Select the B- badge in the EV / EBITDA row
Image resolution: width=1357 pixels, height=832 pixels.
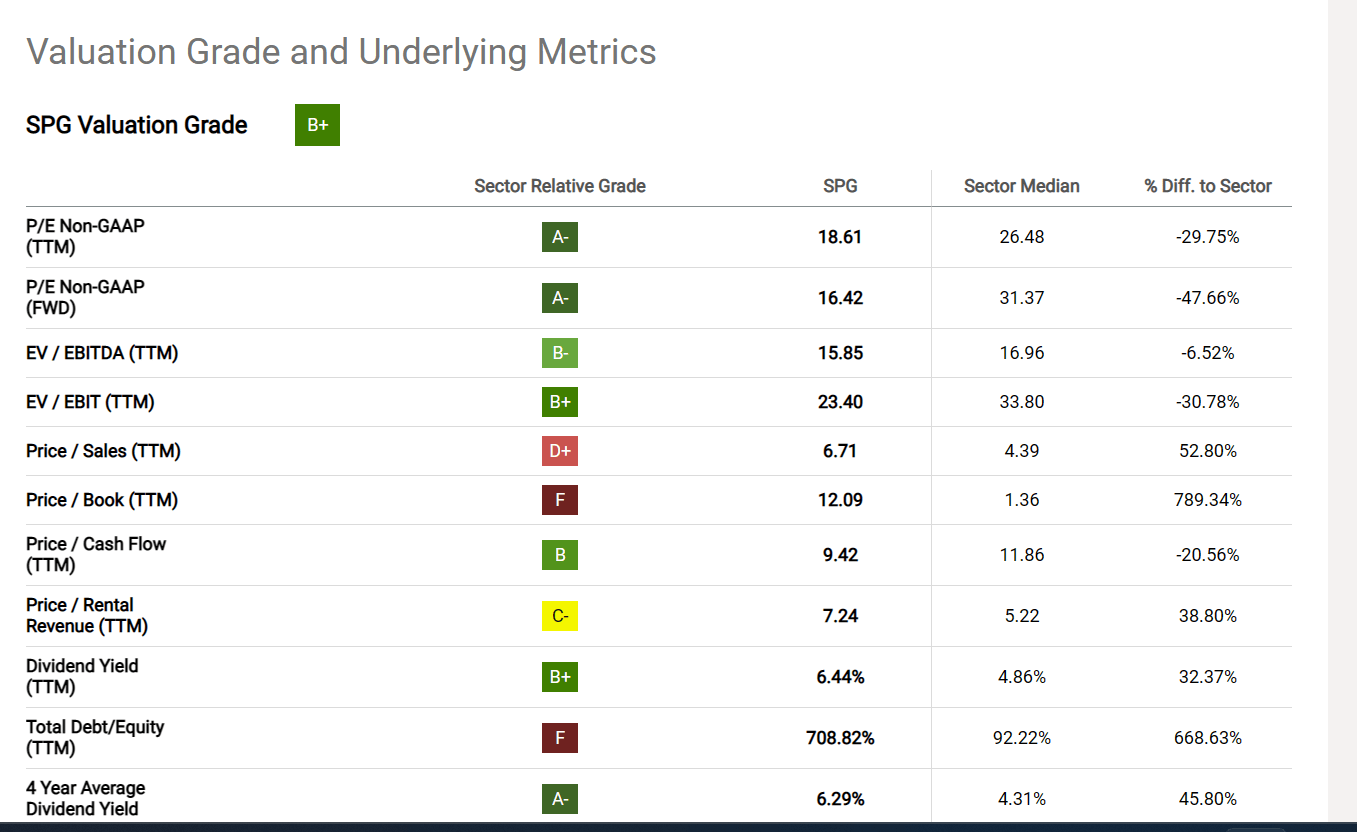(x=560, y=353)
